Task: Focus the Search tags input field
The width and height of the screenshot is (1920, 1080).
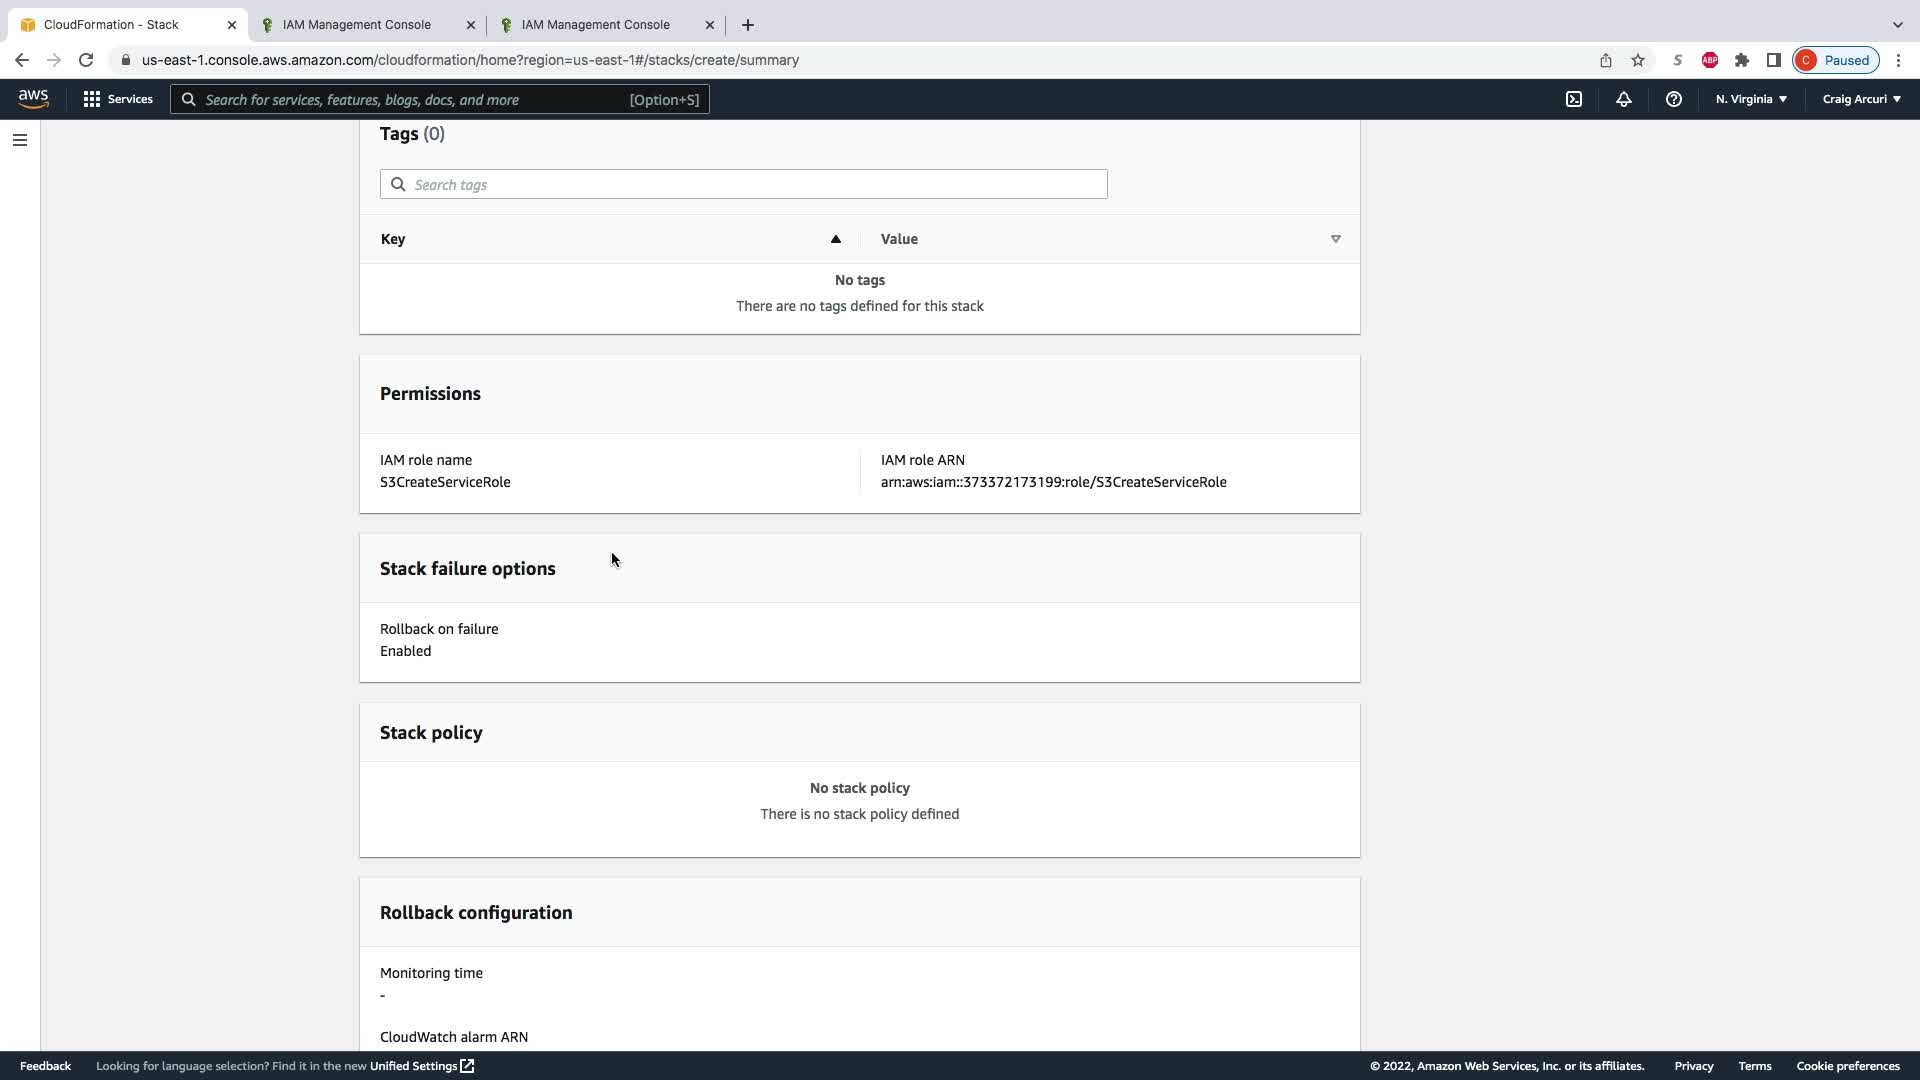Action: tap(744, 184)
